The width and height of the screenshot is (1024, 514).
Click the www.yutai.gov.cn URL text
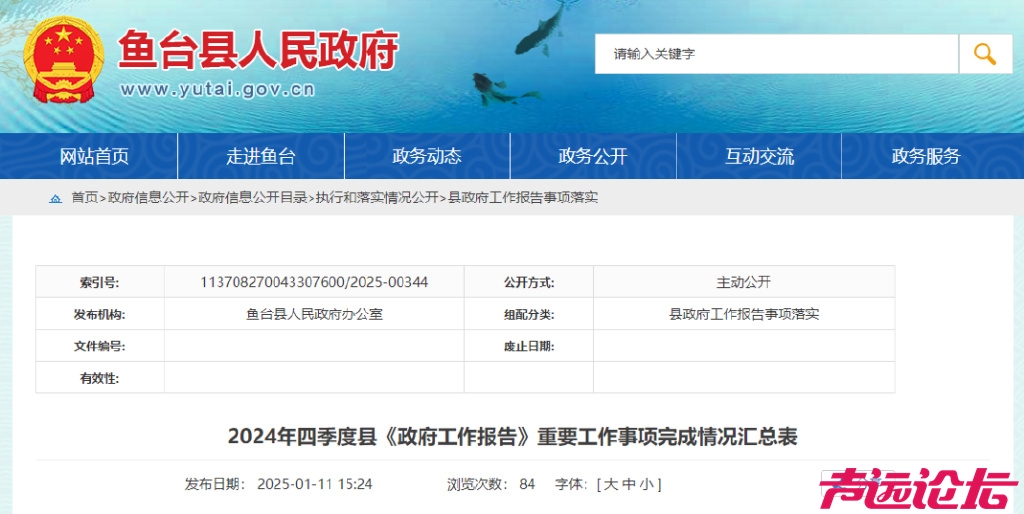217,90
